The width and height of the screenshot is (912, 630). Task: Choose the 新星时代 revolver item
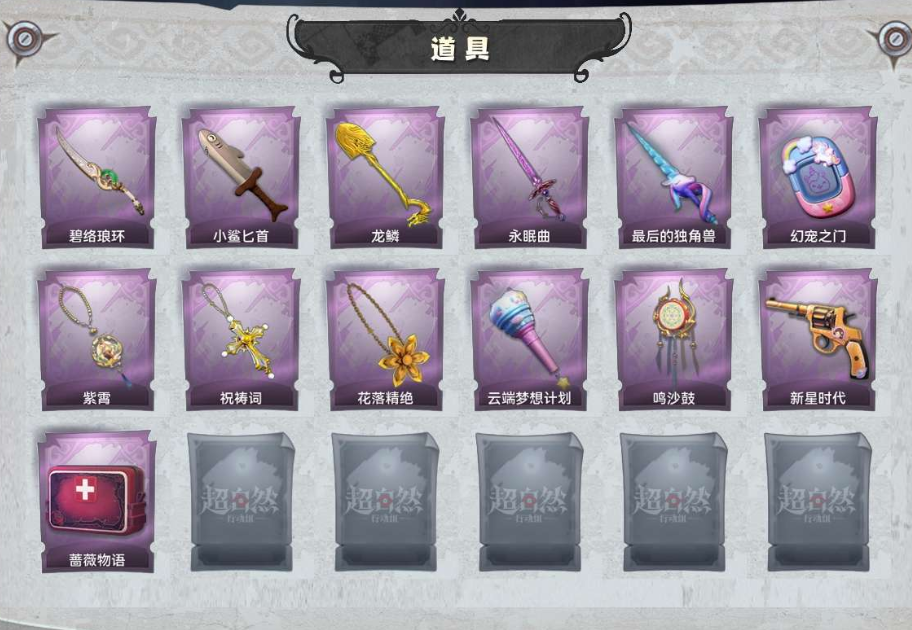[818, 340]
